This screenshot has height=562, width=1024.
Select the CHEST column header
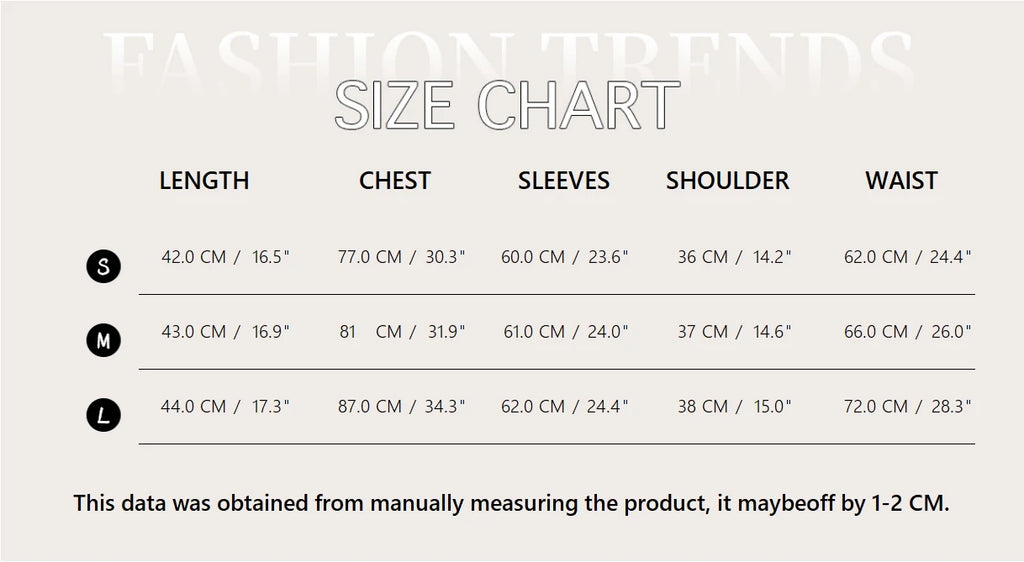(395, 181)
